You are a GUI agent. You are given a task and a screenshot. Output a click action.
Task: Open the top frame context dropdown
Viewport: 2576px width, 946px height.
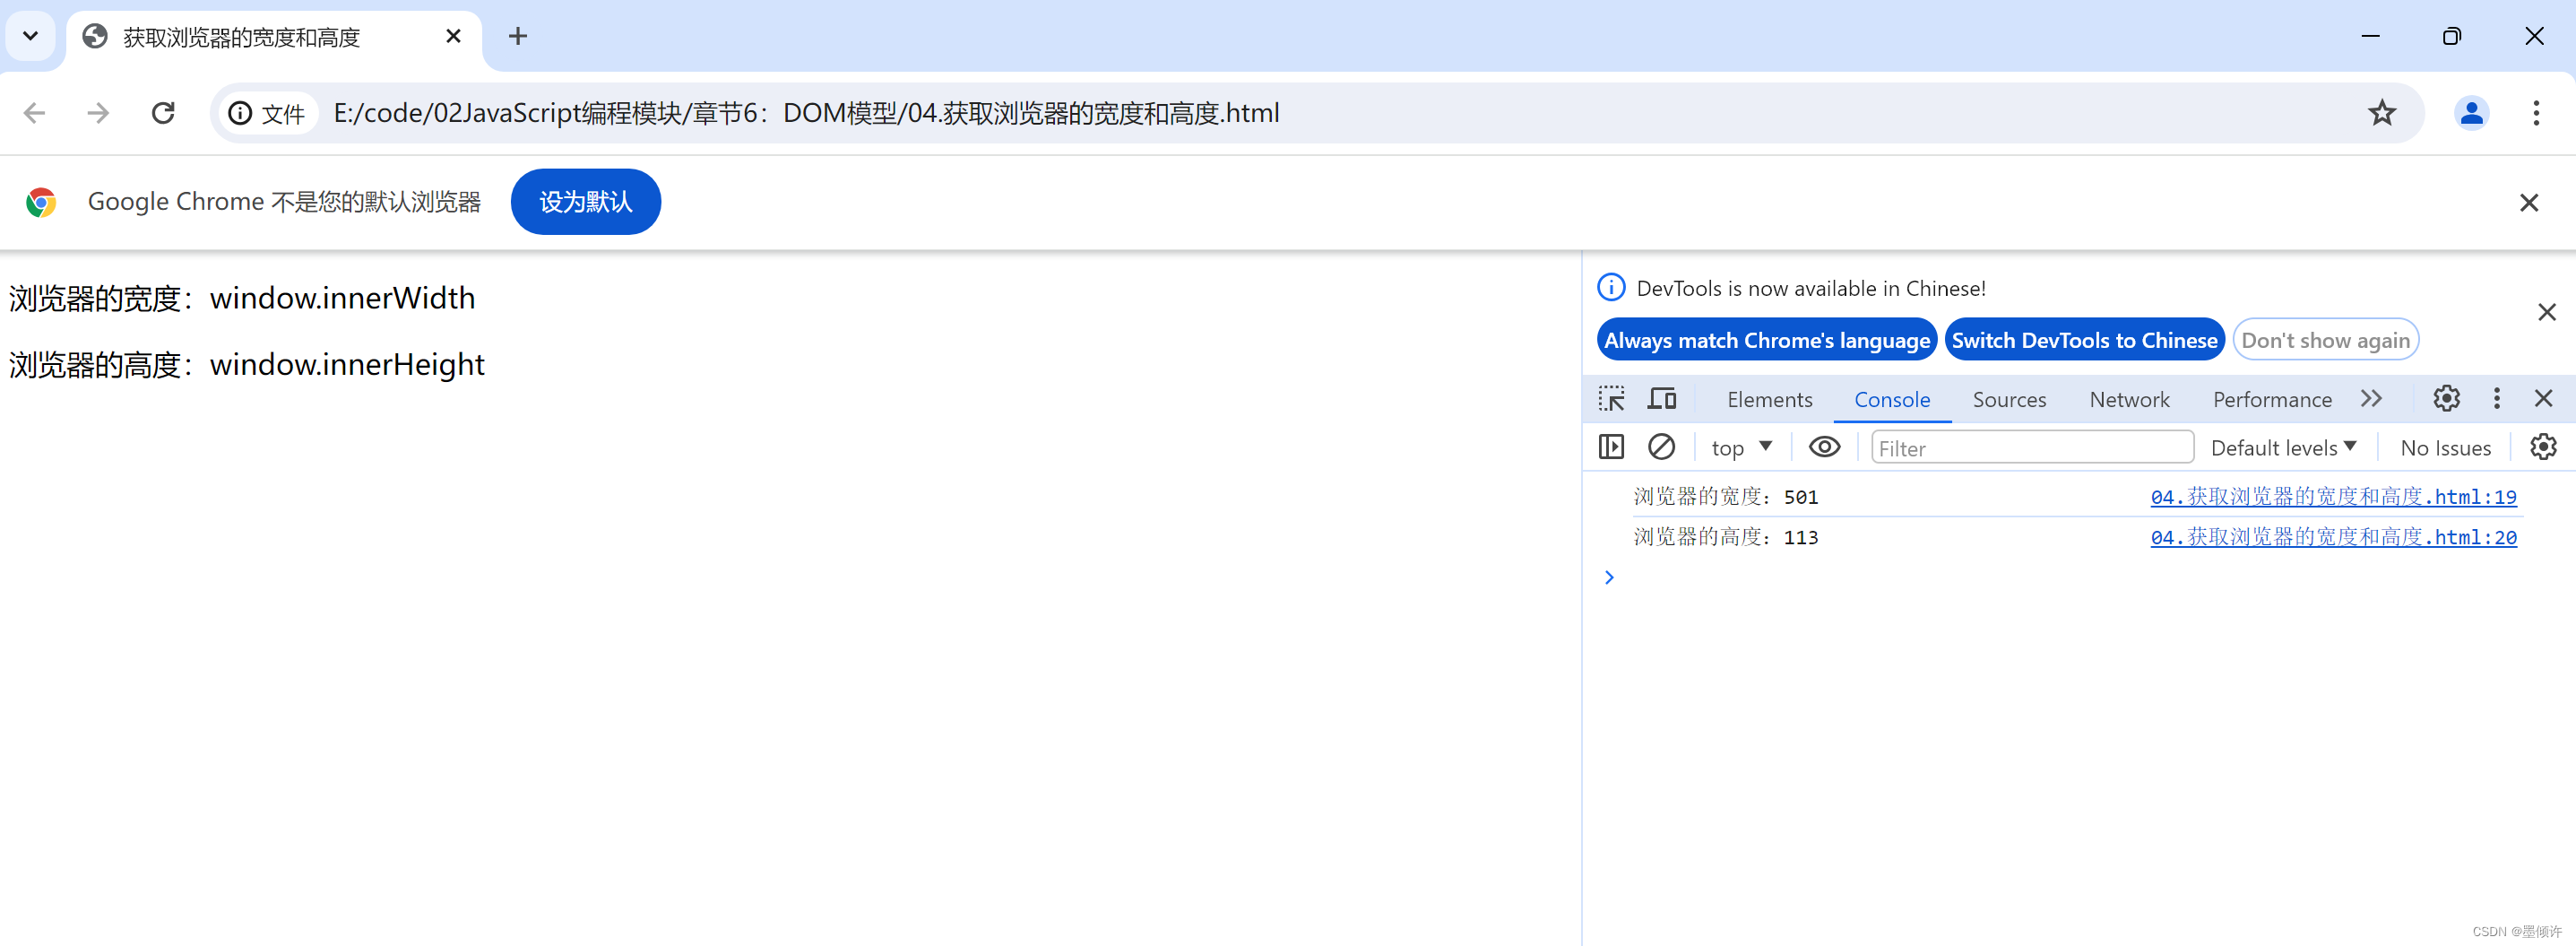[x=1740, y=447]
